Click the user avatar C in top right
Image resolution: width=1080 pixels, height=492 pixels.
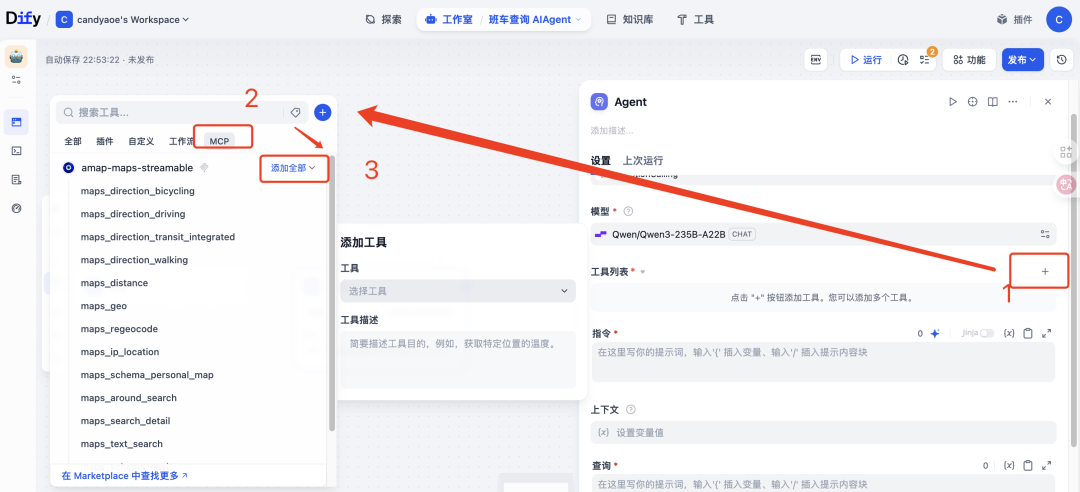tap(1059, 19)
